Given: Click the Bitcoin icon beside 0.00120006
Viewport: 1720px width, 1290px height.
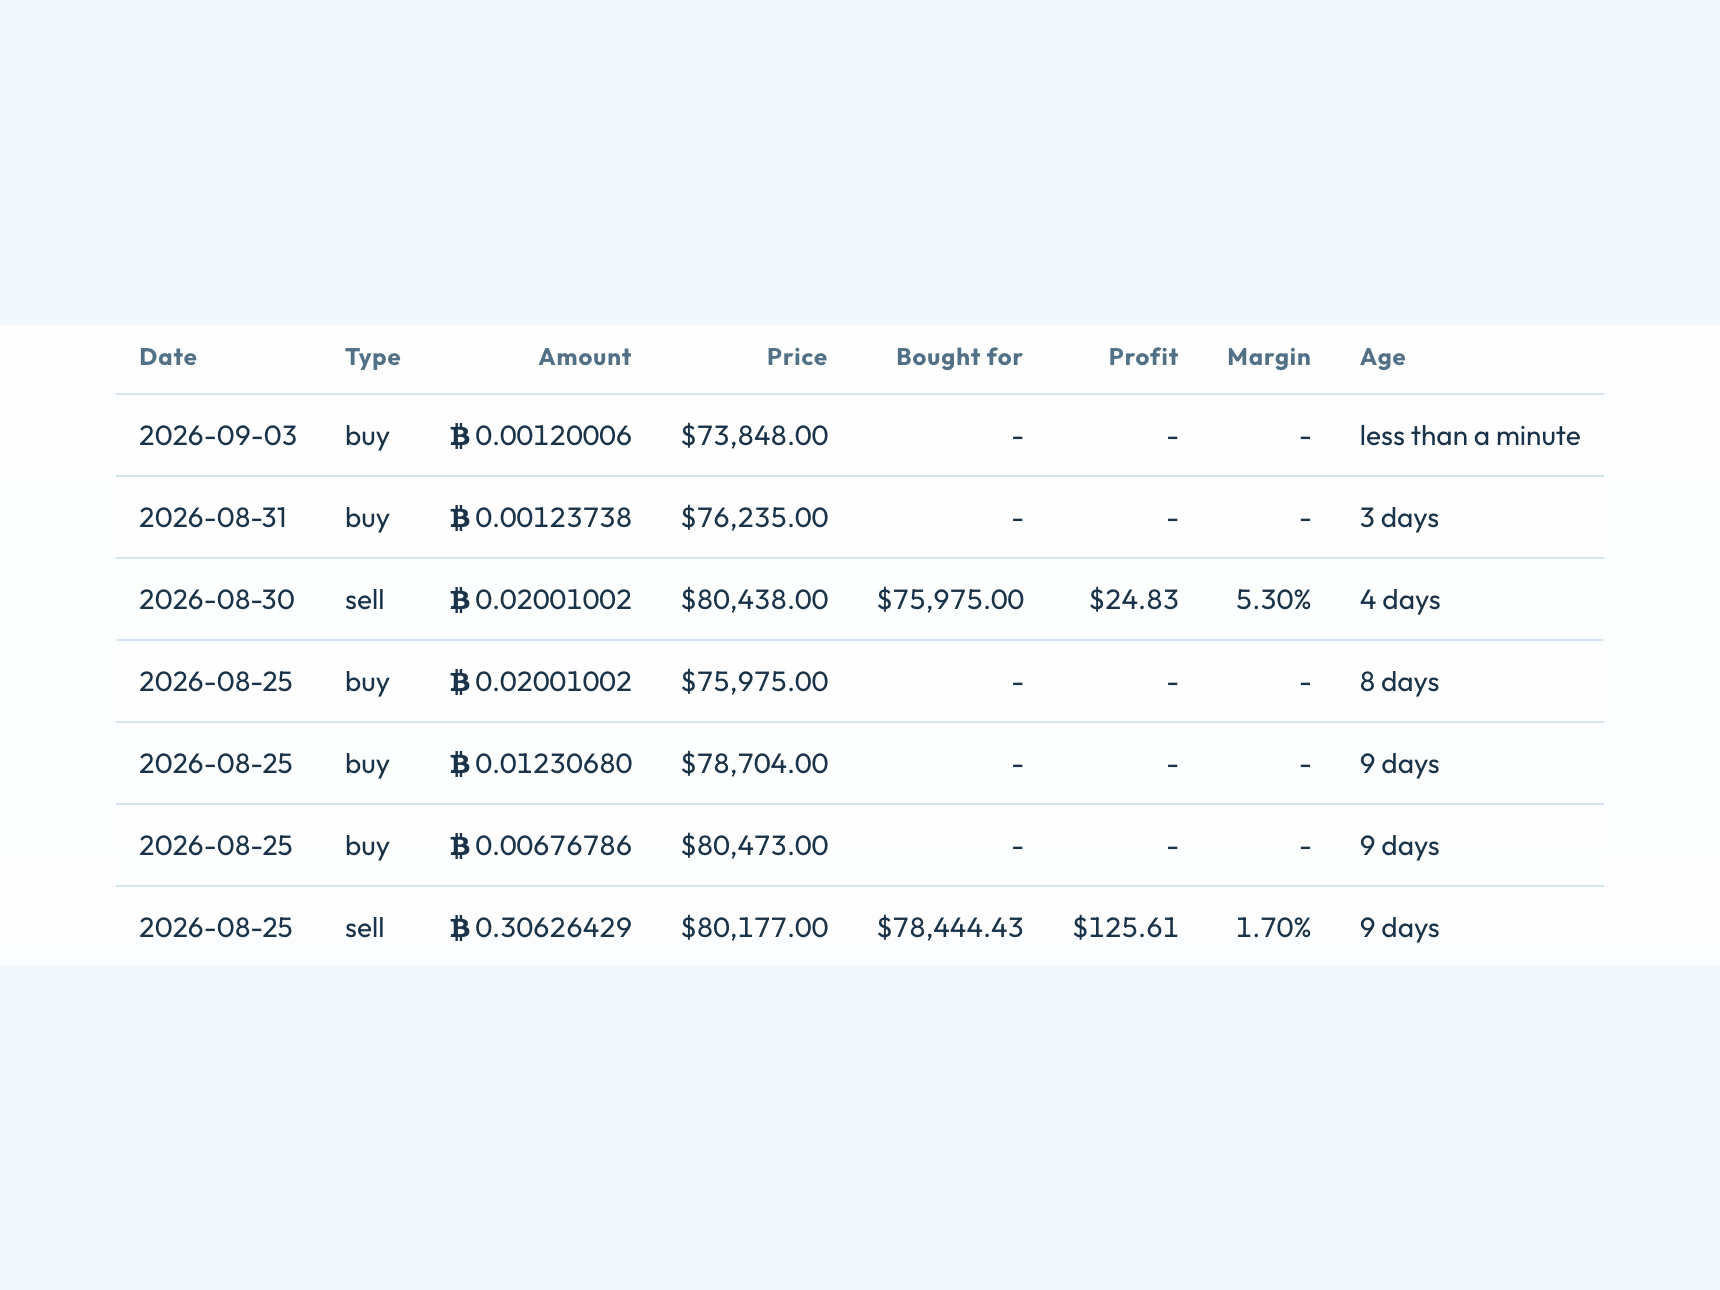Looking at the screenshot, I should [460, 436].
